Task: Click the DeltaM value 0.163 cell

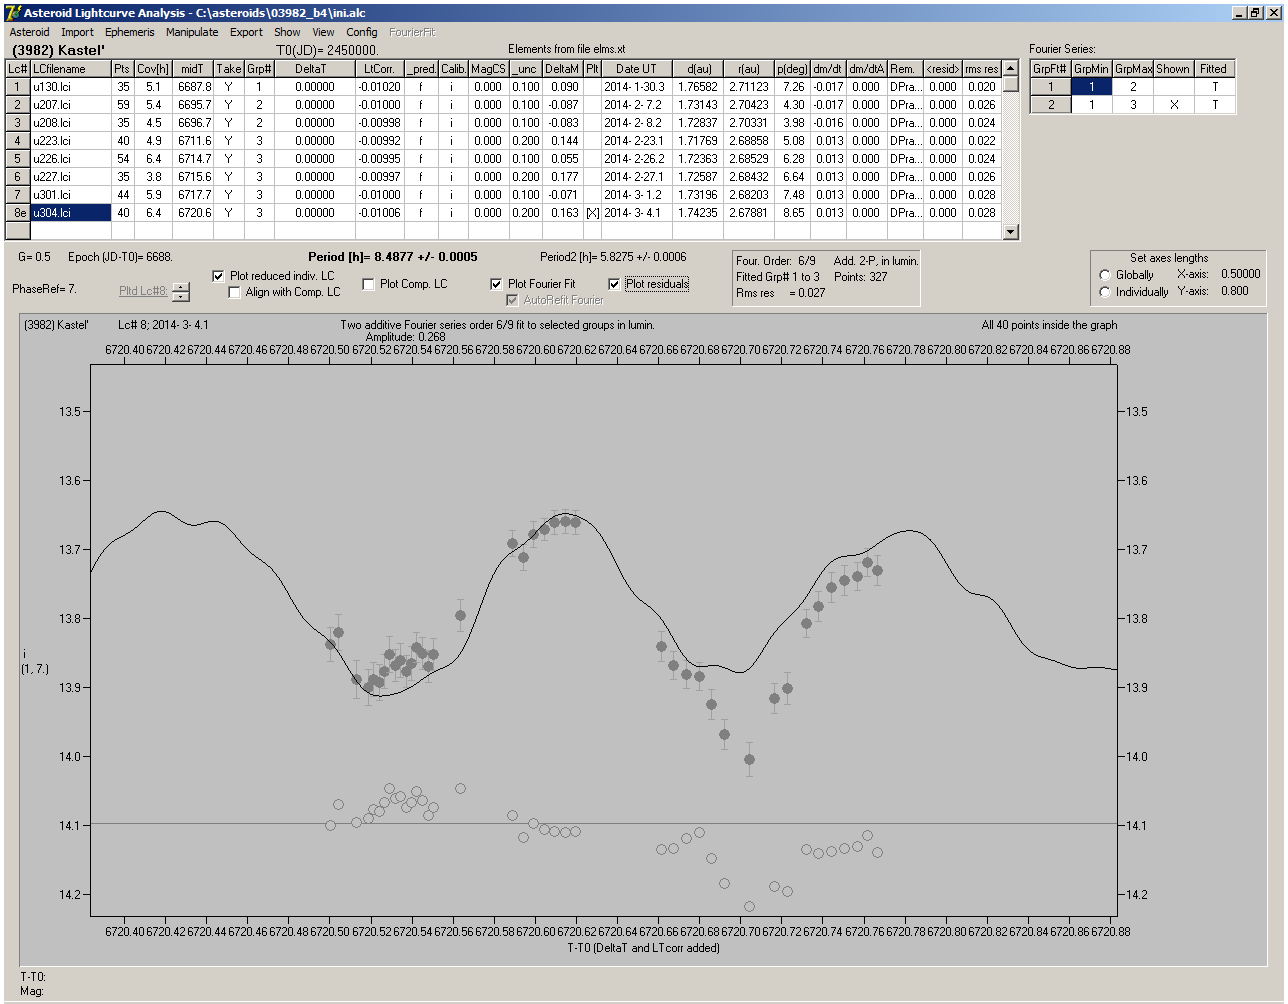Action: pos(564,213)
